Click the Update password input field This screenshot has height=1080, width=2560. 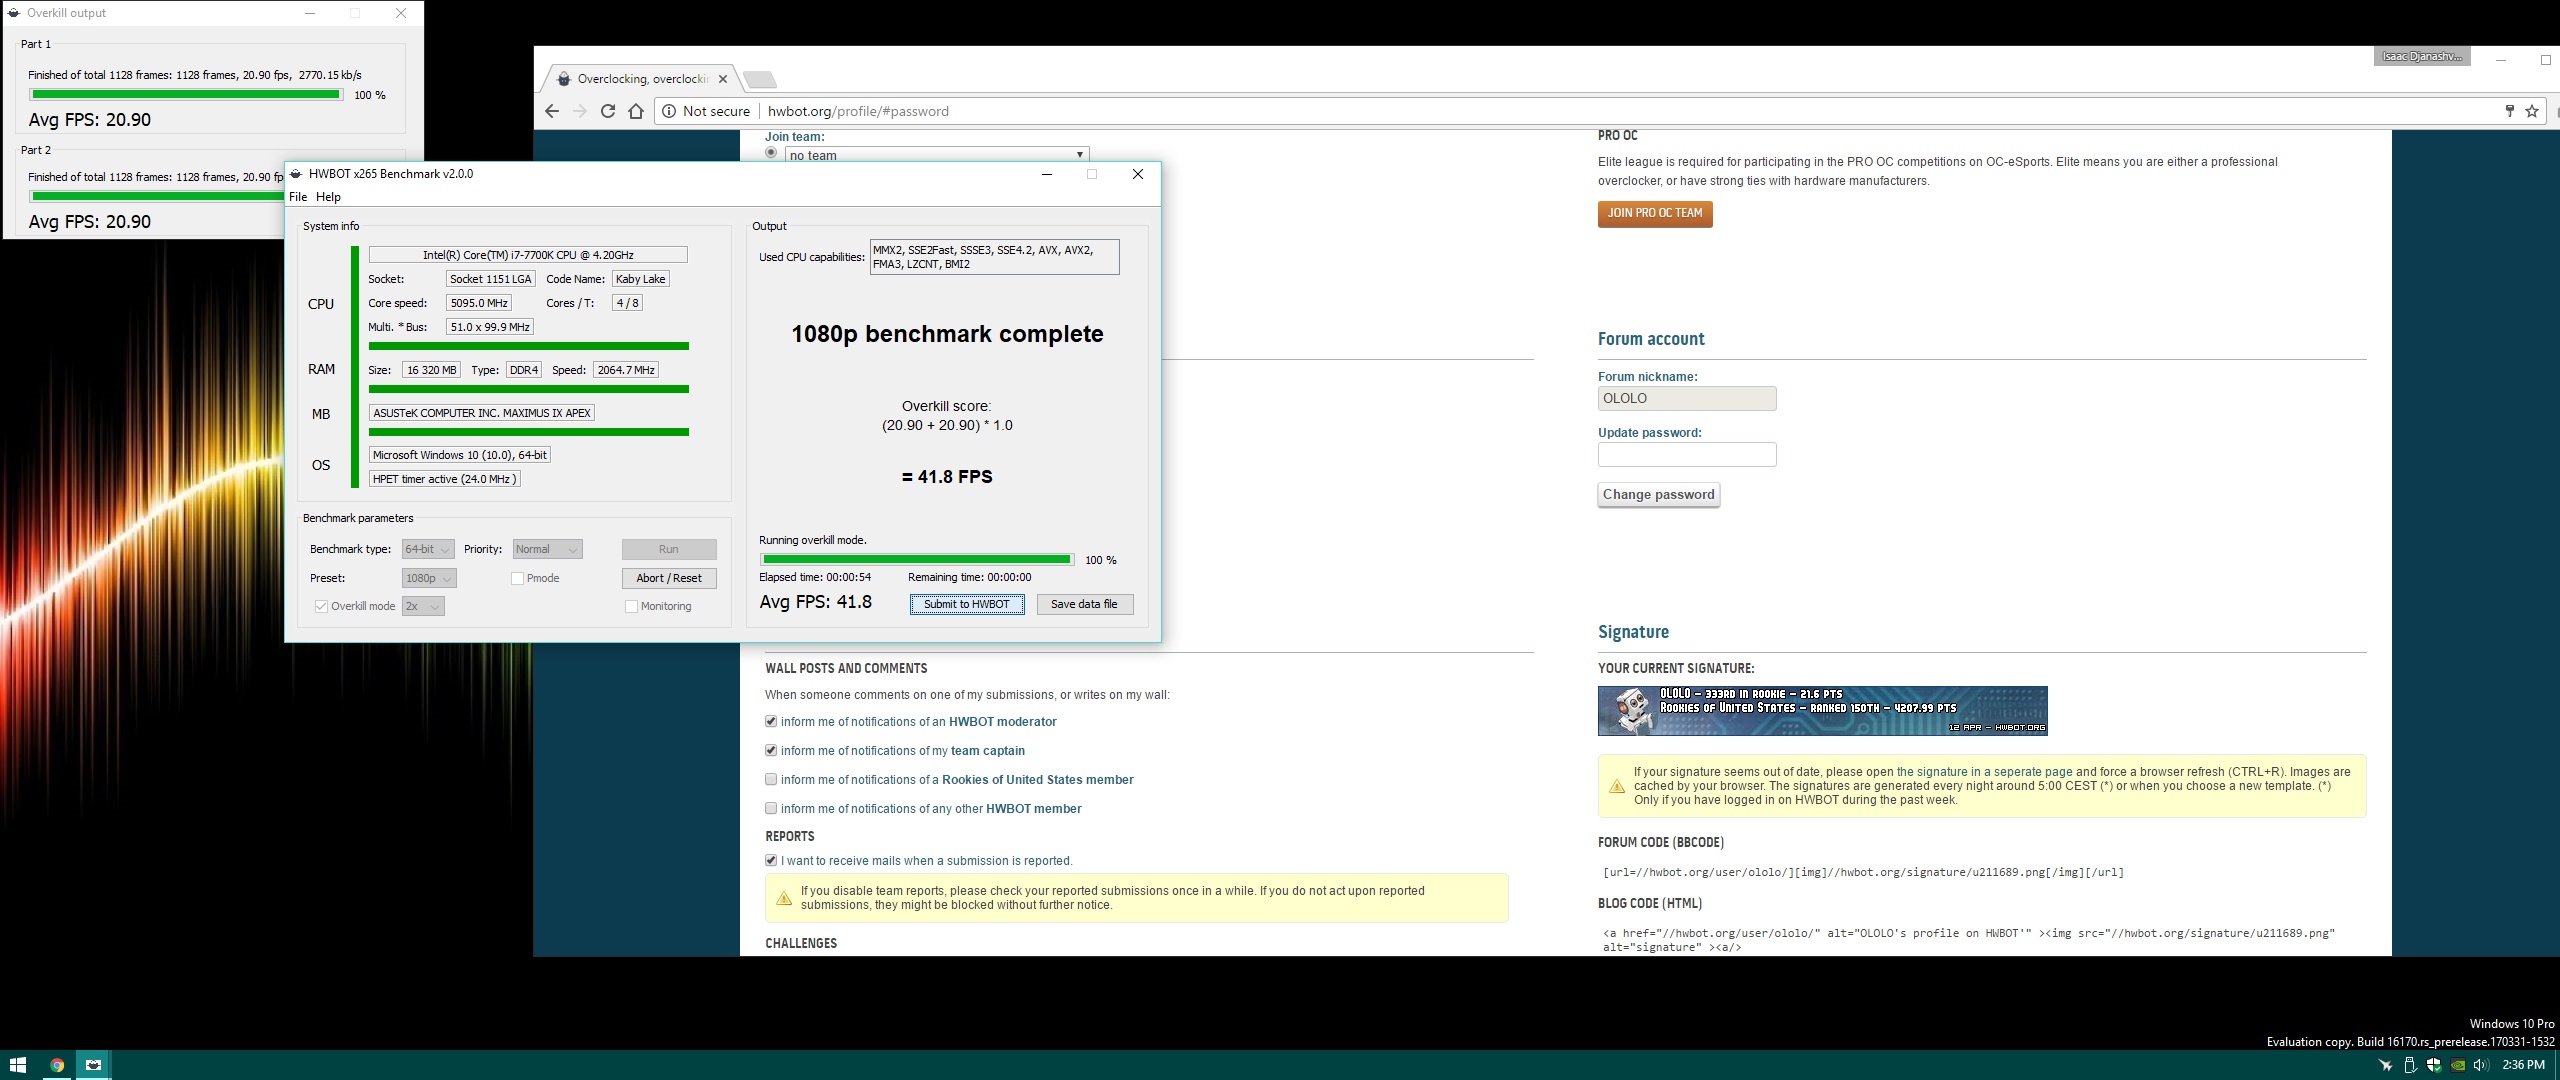1687,454
